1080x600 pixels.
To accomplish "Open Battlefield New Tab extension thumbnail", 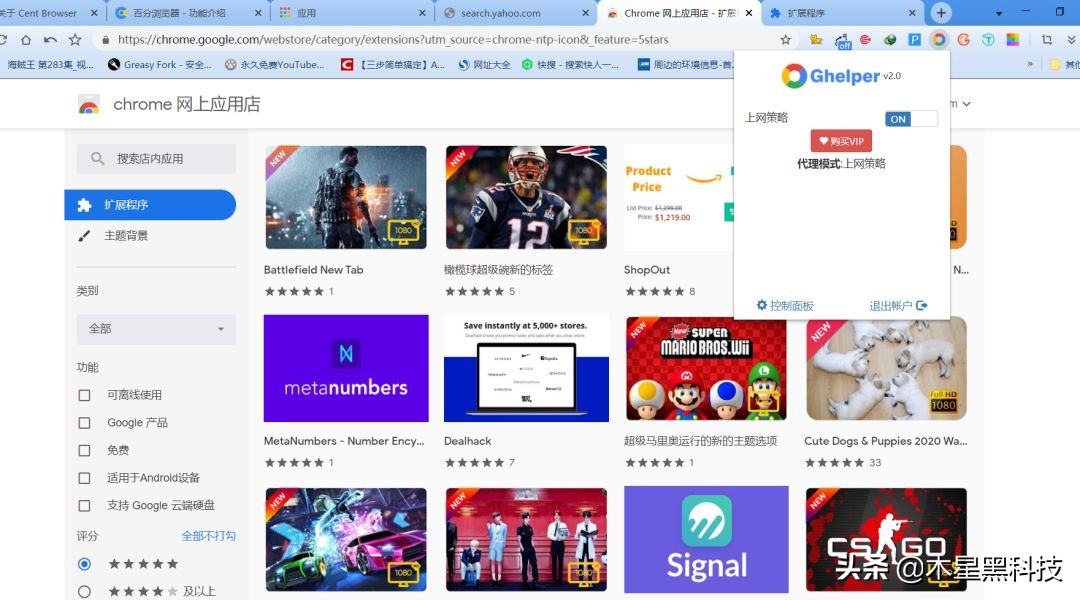I will point(346,197).
